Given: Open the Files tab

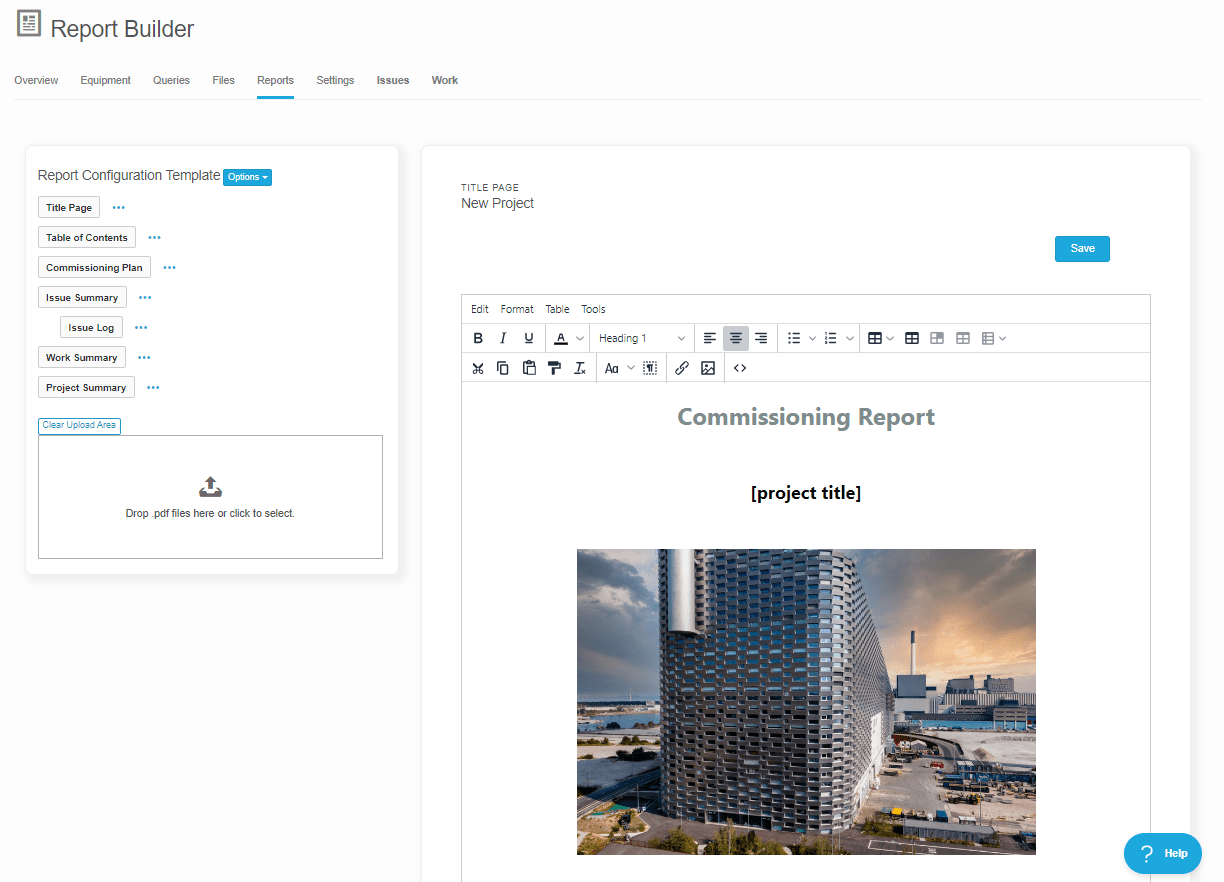Looking at the screenshot, I should [x=223, y=80].
